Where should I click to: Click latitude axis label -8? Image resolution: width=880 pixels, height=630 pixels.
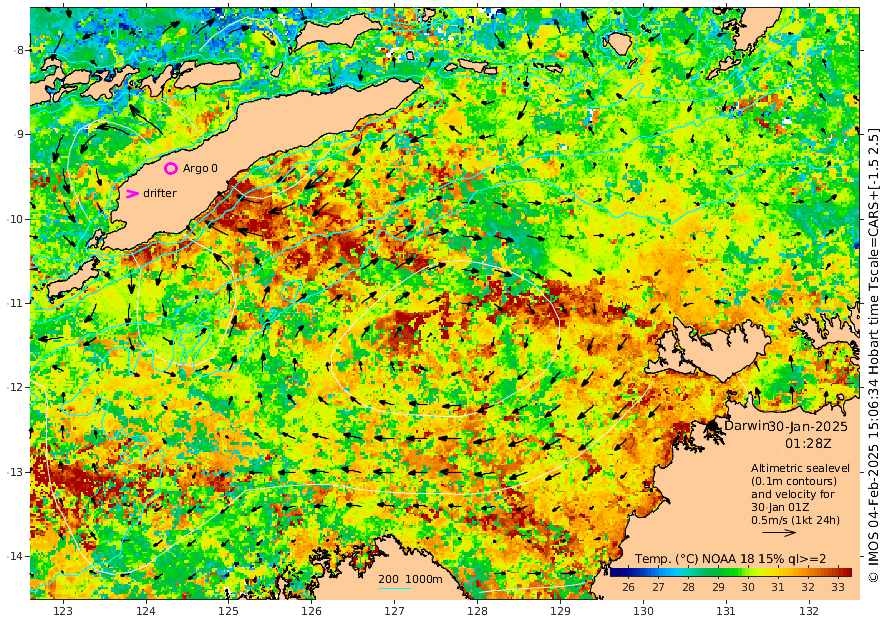(19, 50)
